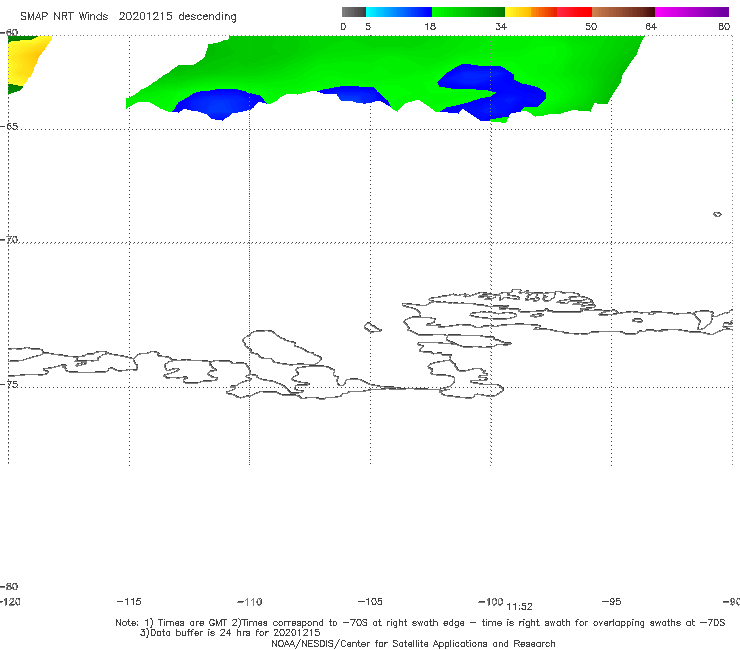Click the NOAA/NESDIS credit line
This screenshot has width=740, height=650.
coord(413,643)
